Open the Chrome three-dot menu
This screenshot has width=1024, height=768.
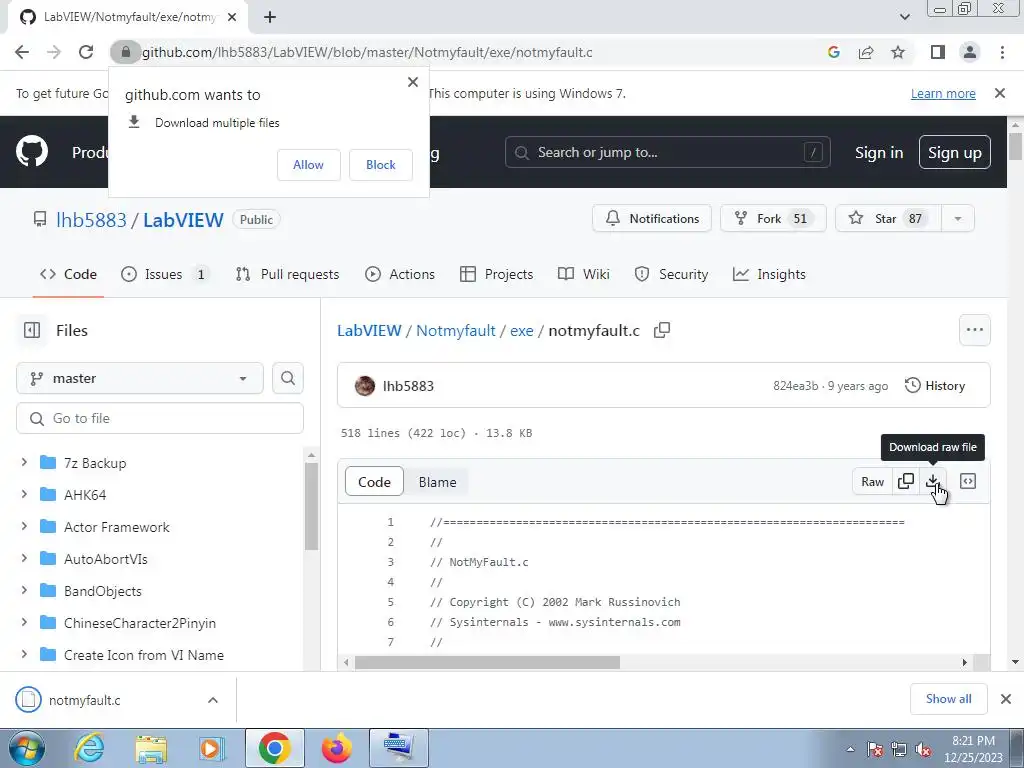[1002, 52]
